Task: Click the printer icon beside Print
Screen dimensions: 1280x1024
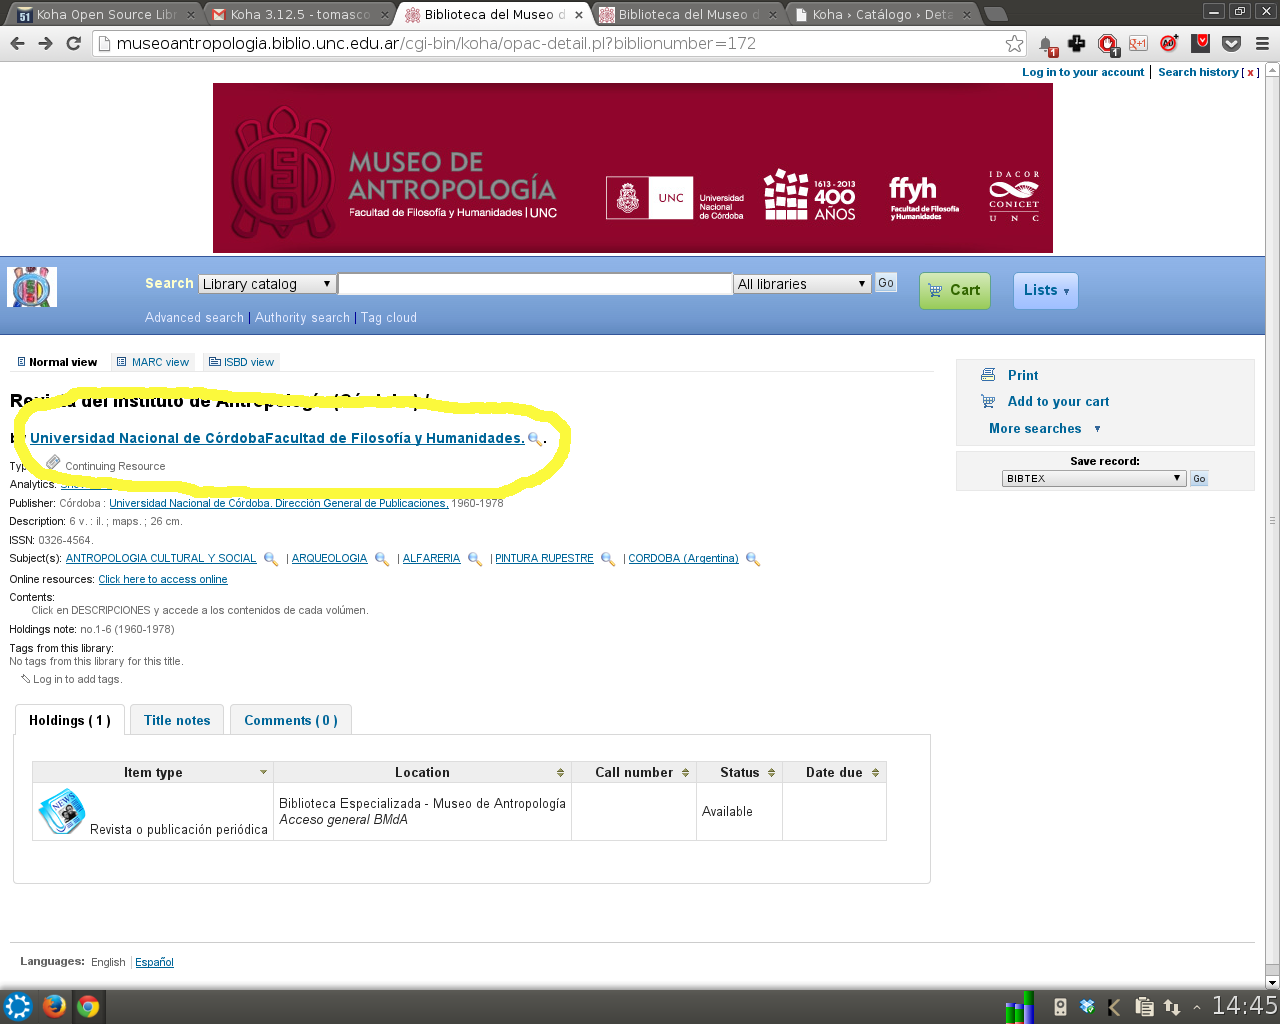Action: (988, 375)
